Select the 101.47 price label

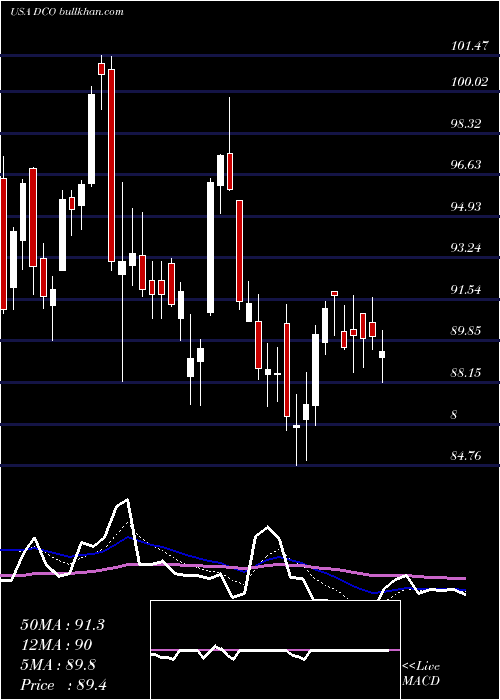tap(470, 46)
